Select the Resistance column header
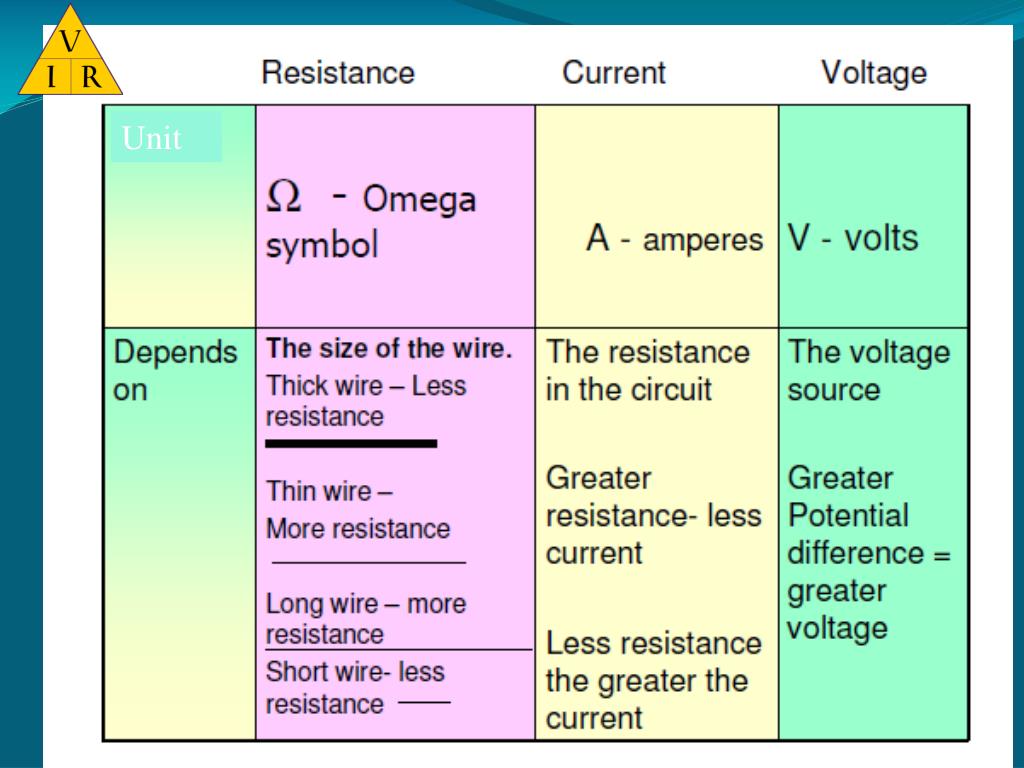Screen dimensions: 1024x768 coord(338,72)
